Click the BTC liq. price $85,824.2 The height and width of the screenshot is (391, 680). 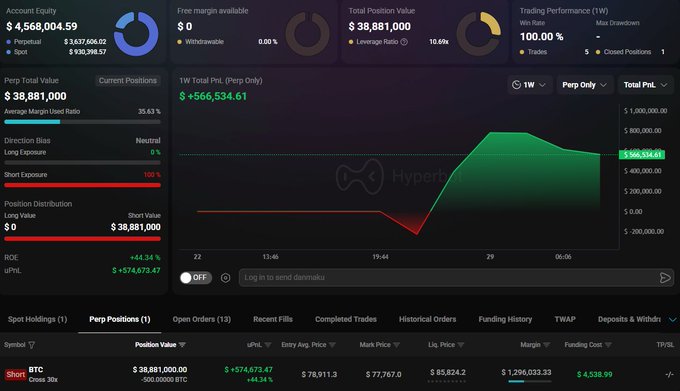[x=448, y=372]
